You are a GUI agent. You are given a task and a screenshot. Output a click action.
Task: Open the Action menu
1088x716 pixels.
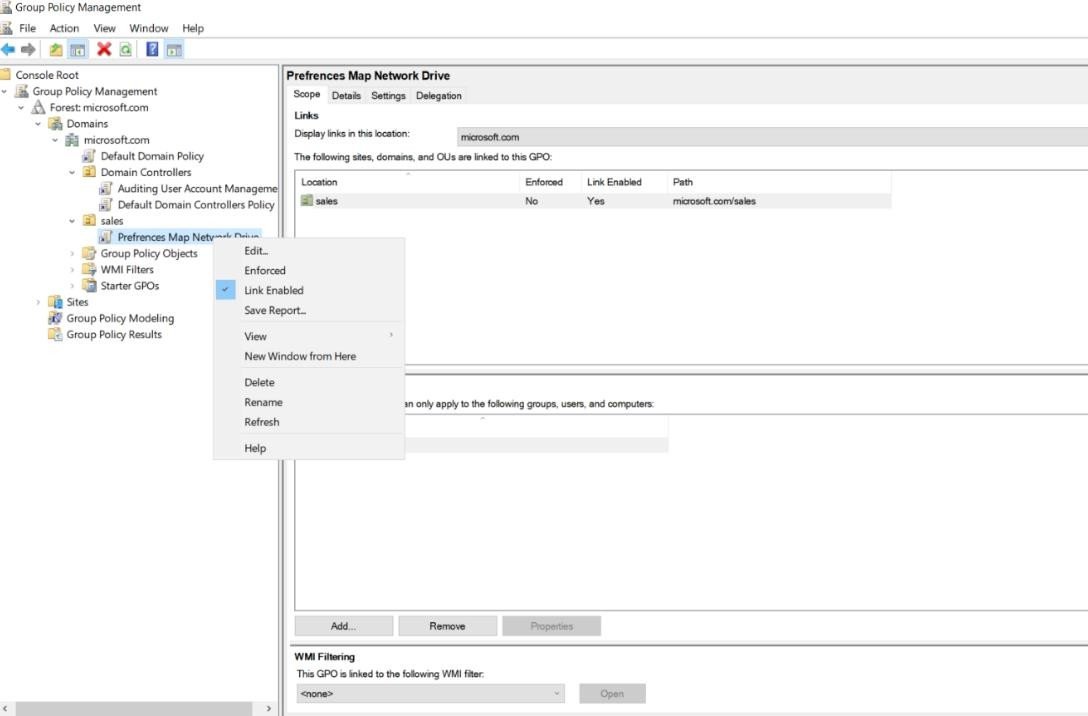coord(65,28)
